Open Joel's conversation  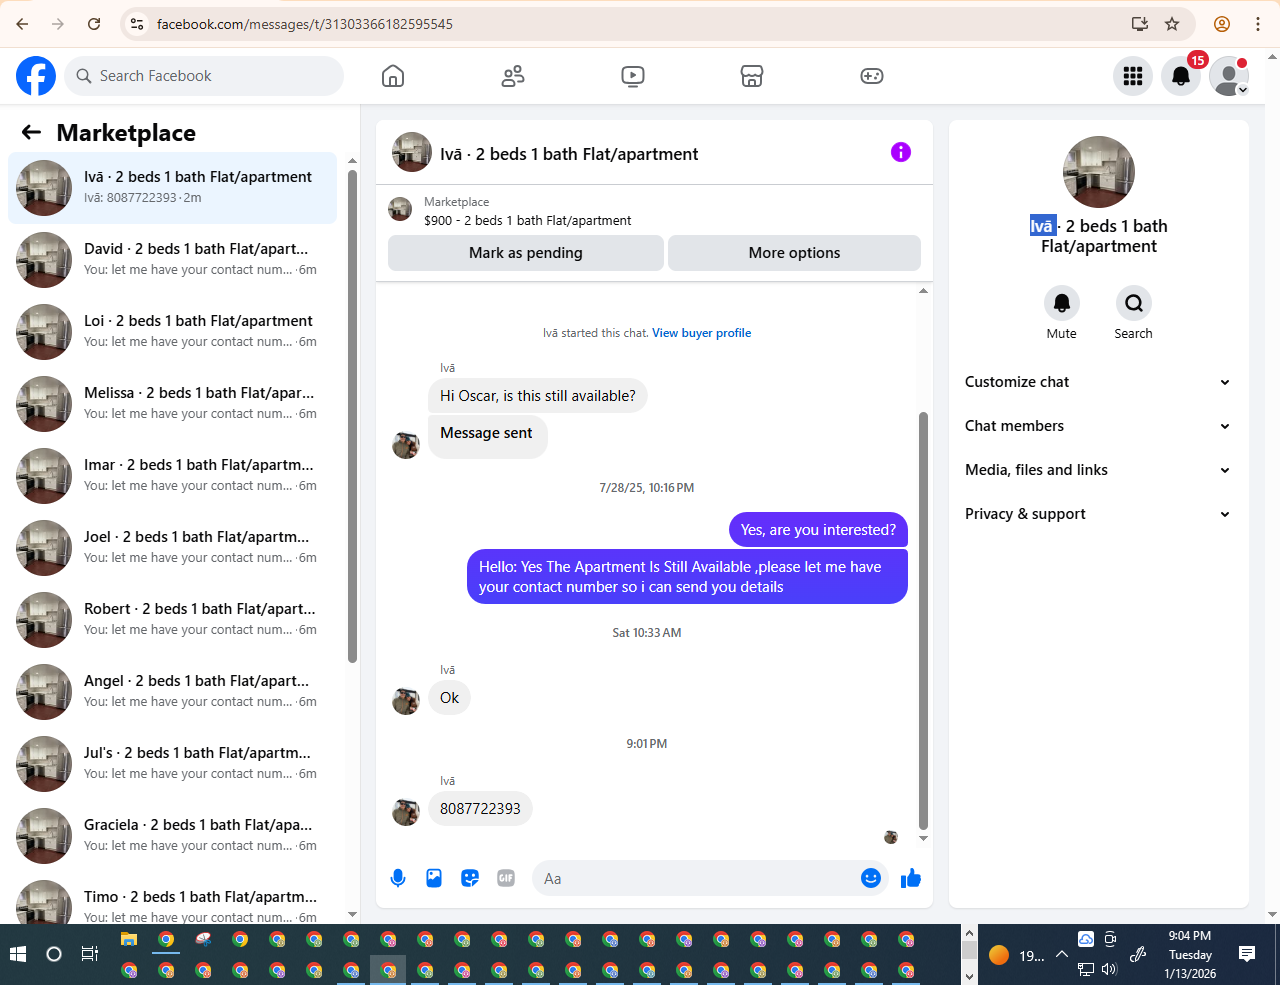coord(172,548)
